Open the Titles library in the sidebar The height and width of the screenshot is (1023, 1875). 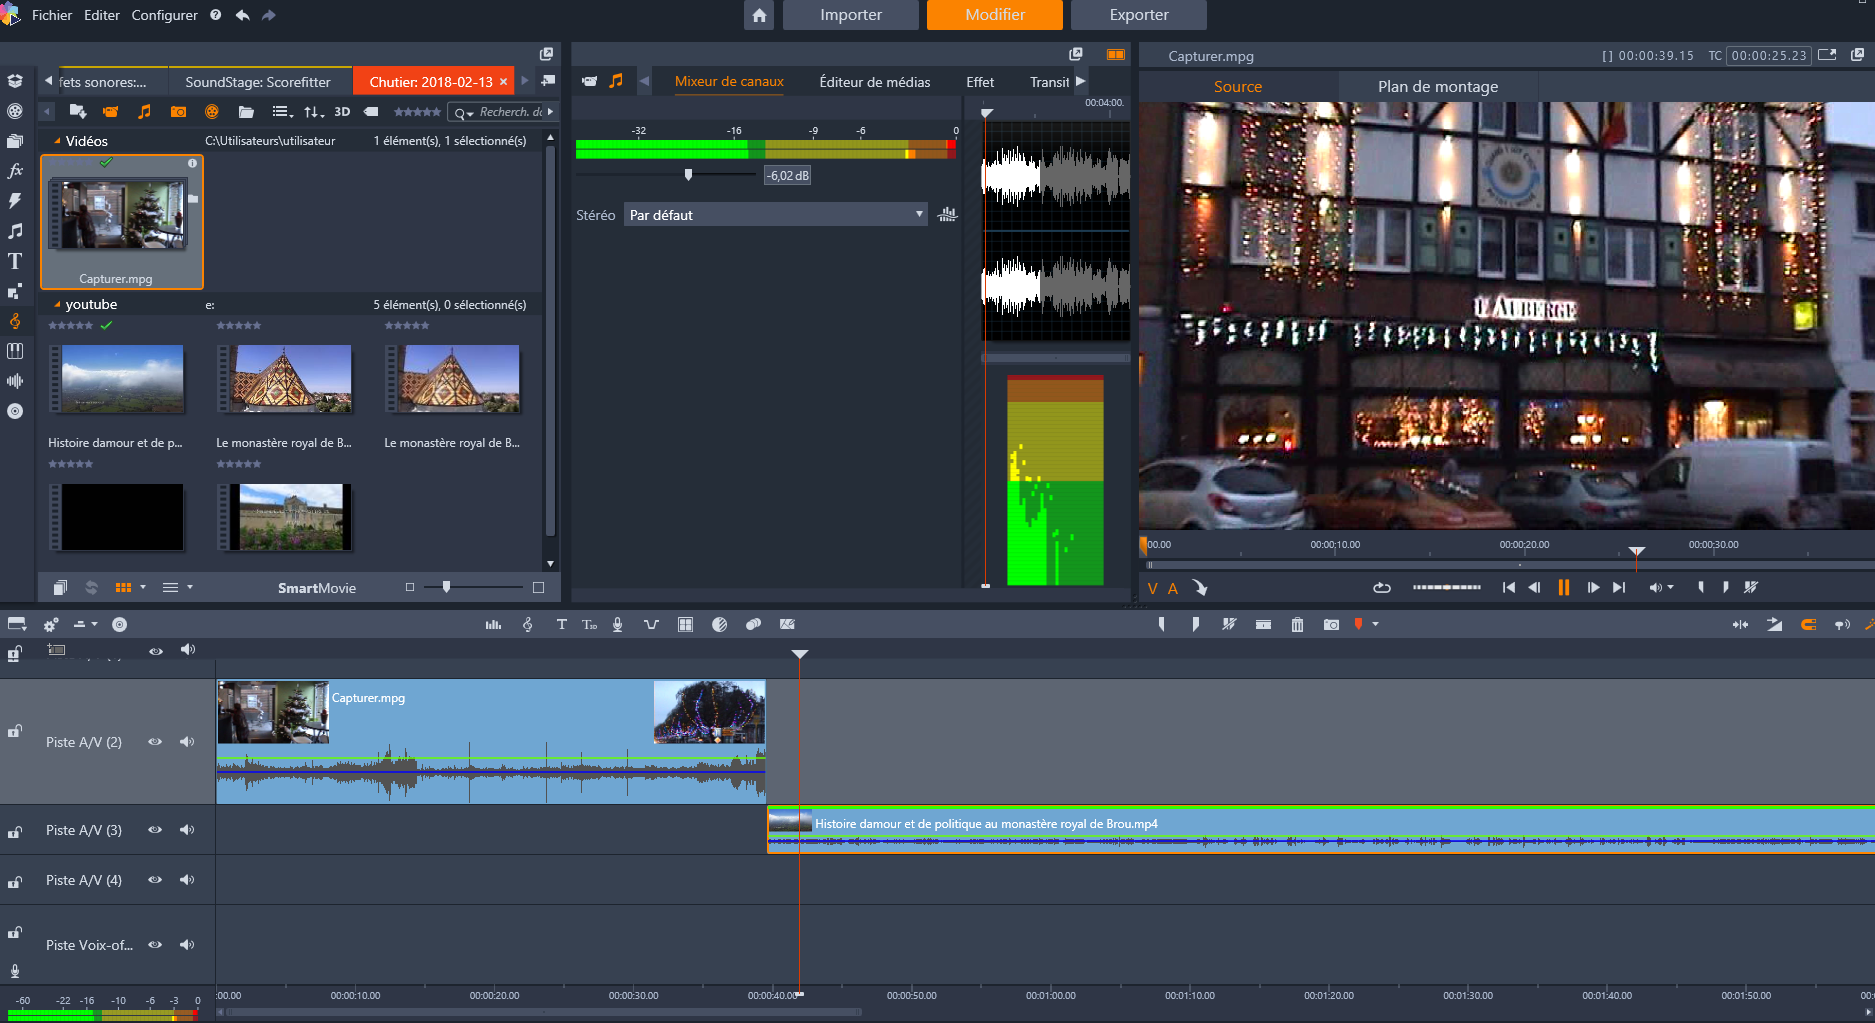15,261
